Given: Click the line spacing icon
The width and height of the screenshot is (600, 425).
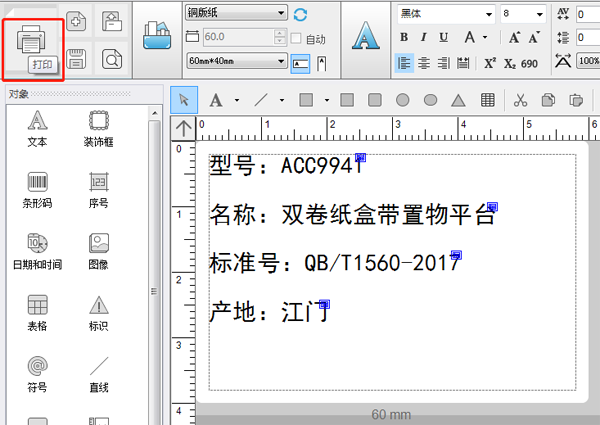Looking at the screenshot, I should point(563,37).
